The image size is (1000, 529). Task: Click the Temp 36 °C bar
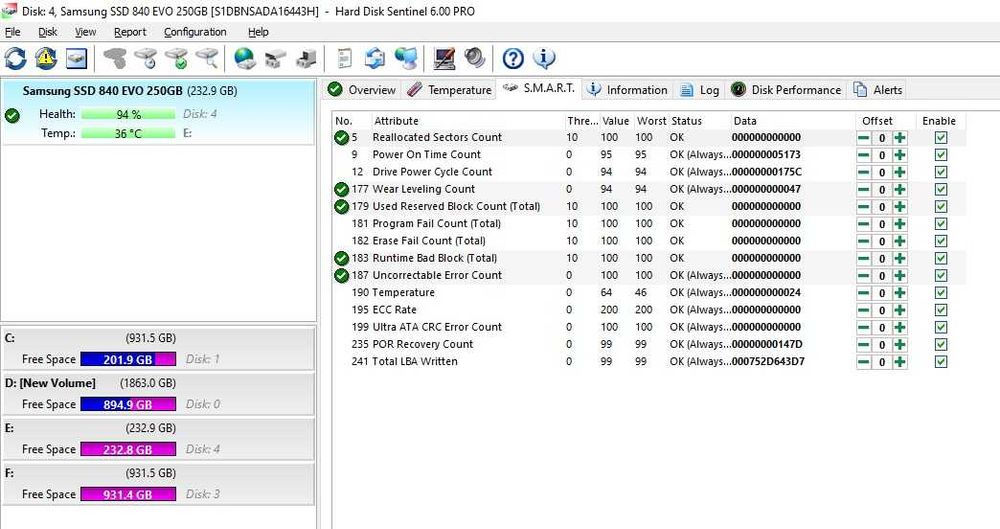[128, 133]
